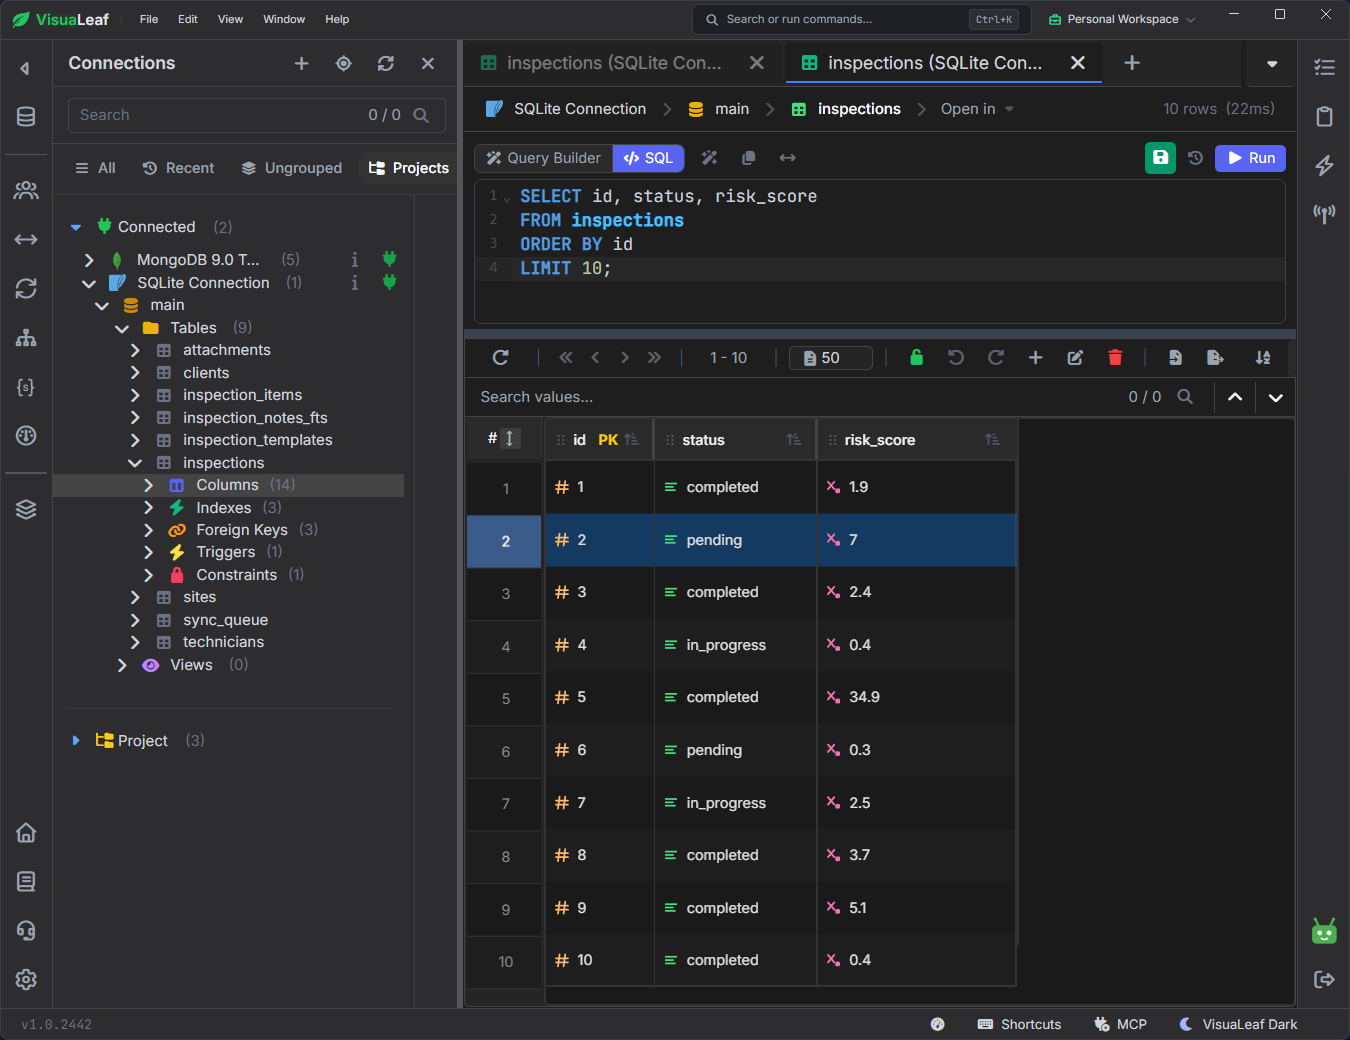Open the schema diagram icon in left sidebar
This screenshot has width=1350, height=1040.
(x=26, y=338)
